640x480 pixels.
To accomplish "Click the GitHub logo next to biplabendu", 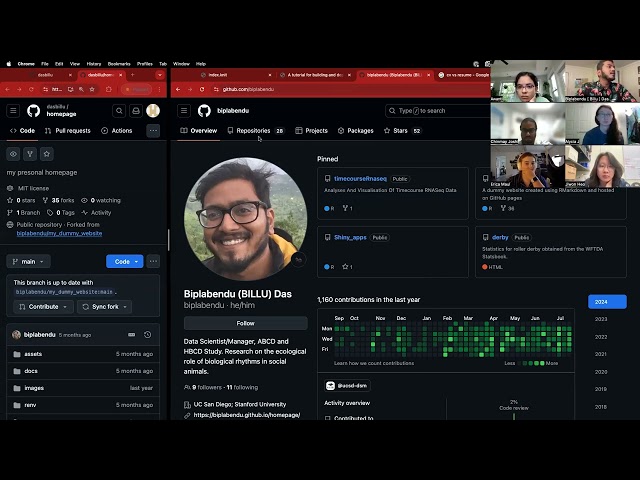I will click(204, 111).
